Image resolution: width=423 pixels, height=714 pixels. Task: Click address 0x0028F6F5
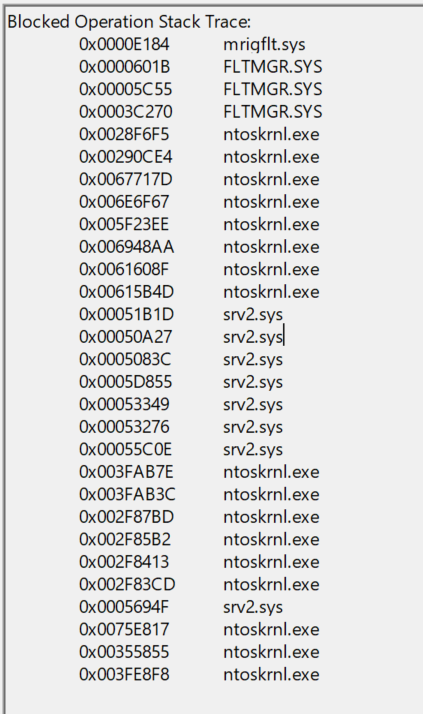pyautogui.click(x=124, y=134)
